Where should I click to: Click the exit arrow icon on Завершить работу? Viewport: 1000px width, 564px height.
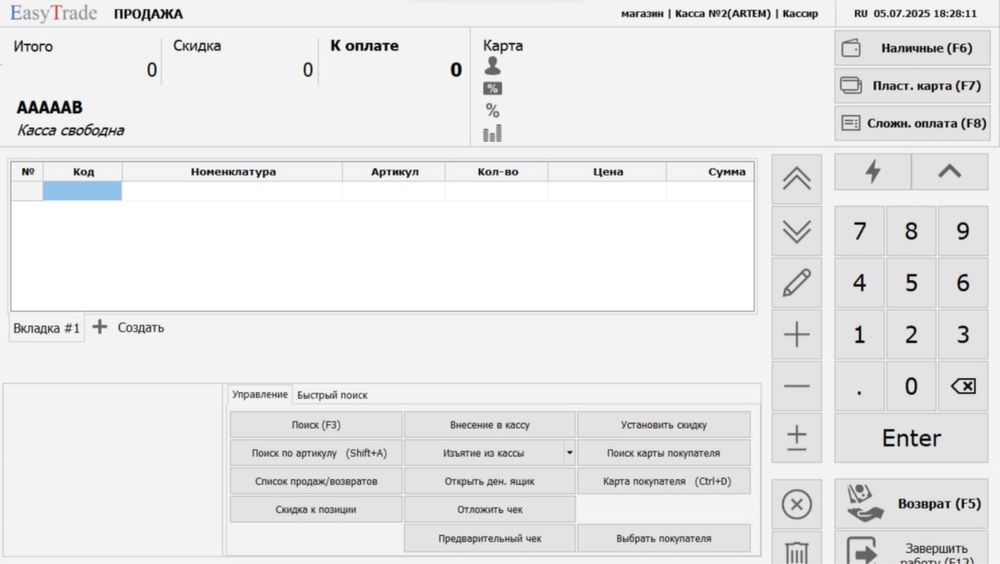(x=863, y=551)
